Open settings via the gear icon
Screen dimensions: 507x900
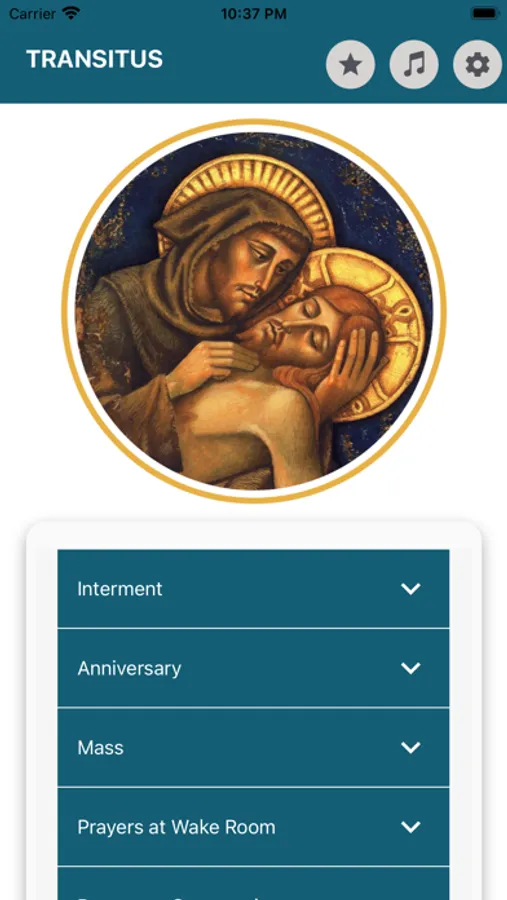coord(477,65)
